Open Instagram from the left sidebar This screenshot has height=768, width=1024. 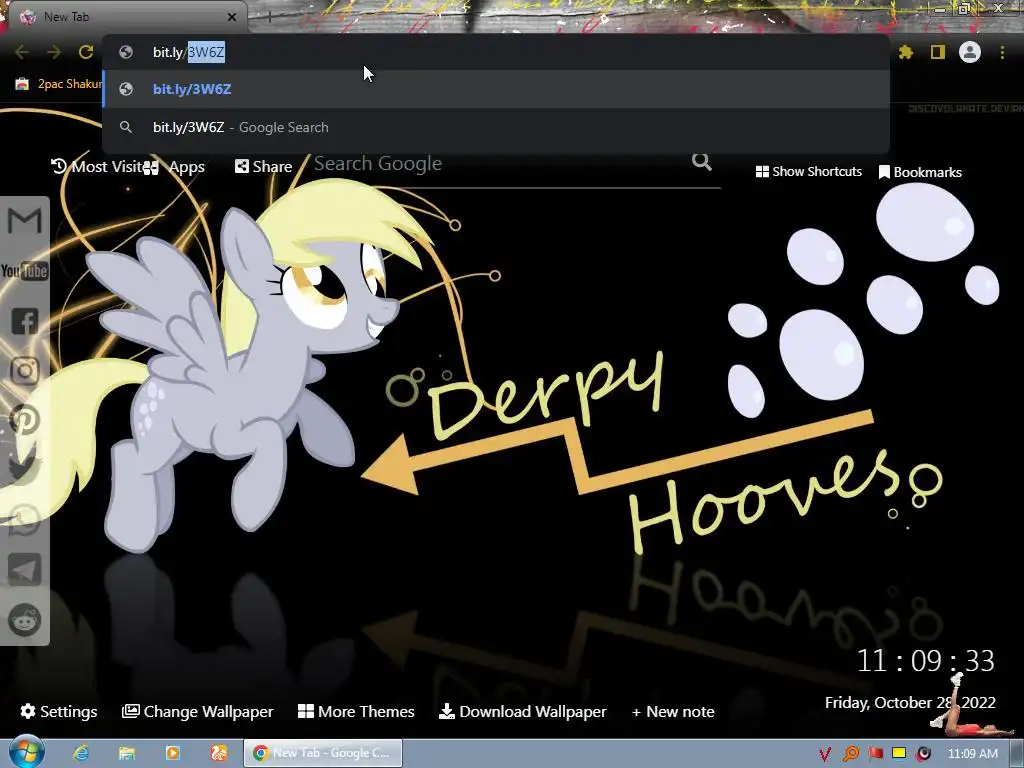tap(25, 371)
